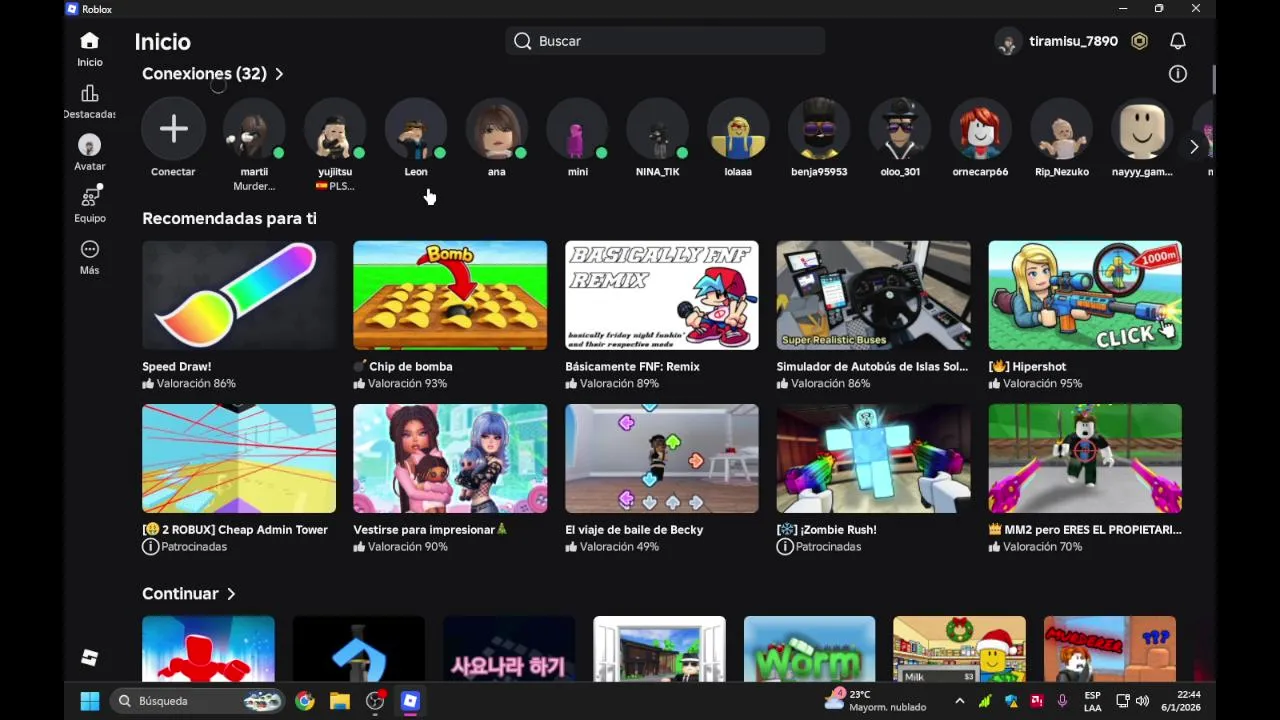
Task: Open MM2 pero ERES EL PROPIETARI... thumbnail
Action: pos(1085,458)
